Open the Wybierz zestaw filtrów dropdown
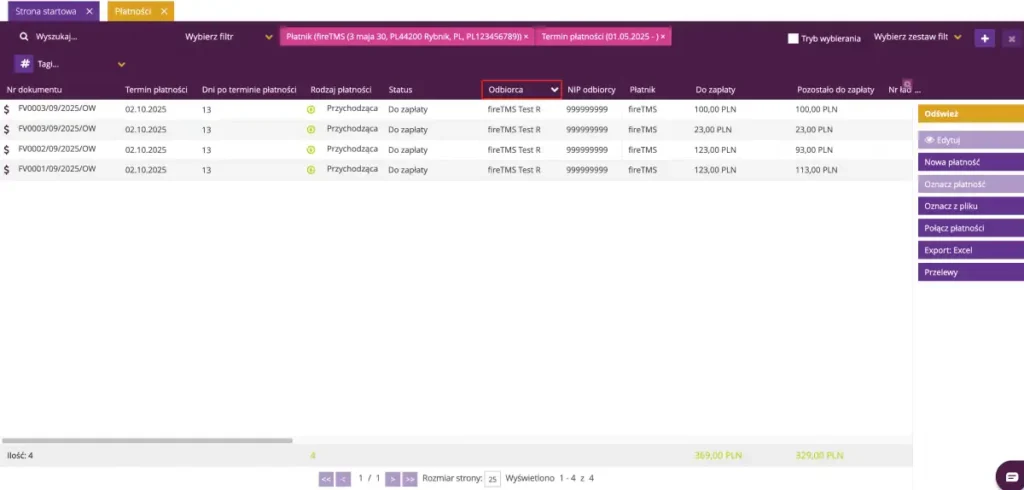This screenshot has height=490, width=1024. (x=957, y=37)
